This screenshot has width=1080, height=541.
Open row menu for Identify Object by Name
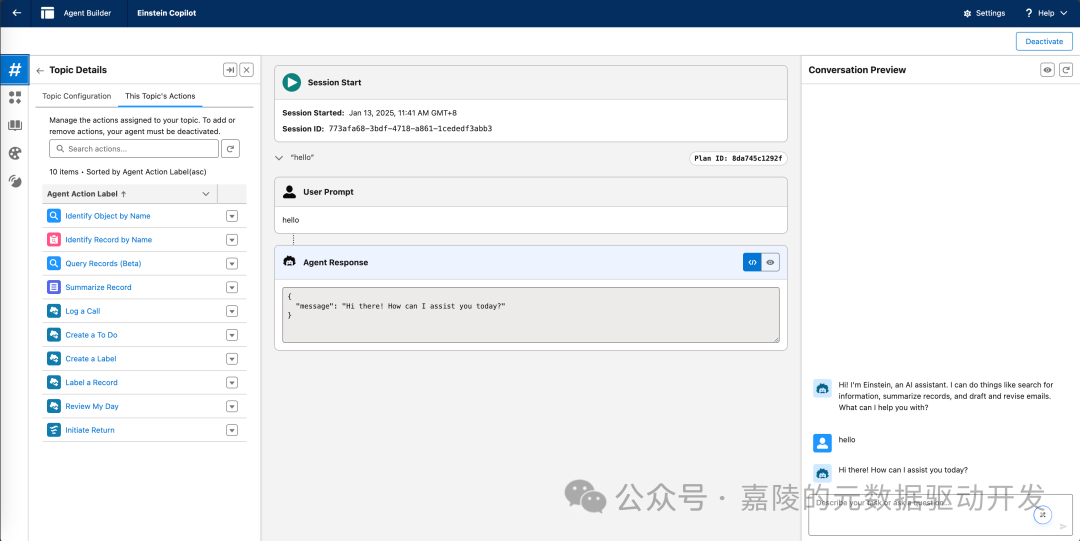coord(232,216)
